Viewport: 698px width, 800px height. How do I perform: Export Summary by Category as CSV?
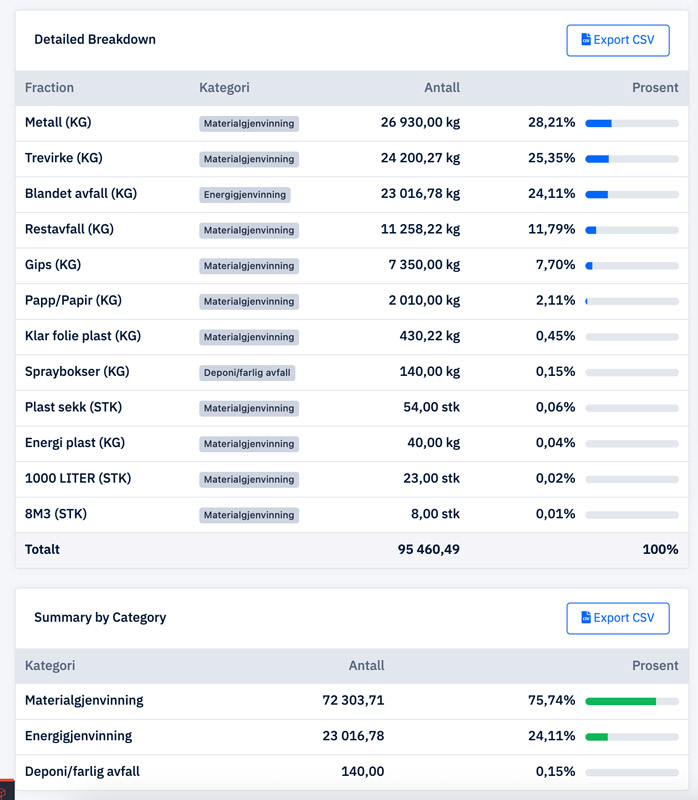(617, 618)
